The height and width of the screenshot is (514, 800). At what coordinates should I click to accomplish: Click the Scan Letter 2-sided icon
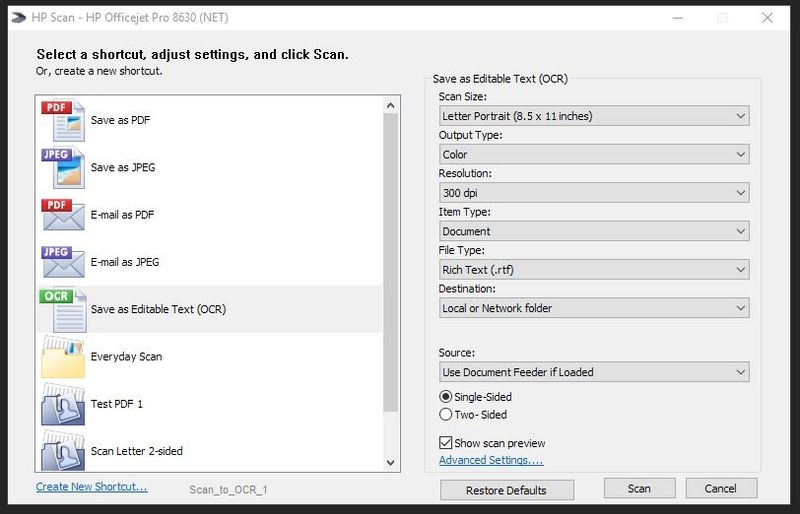(62, 450)
